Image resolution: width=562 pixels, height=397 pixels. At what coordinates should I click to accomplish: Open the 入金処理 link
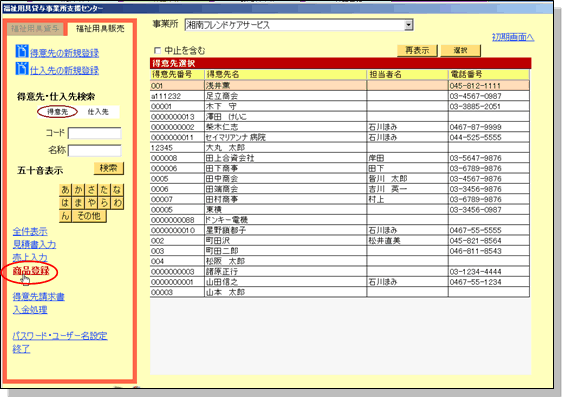(x=30, y=310)
